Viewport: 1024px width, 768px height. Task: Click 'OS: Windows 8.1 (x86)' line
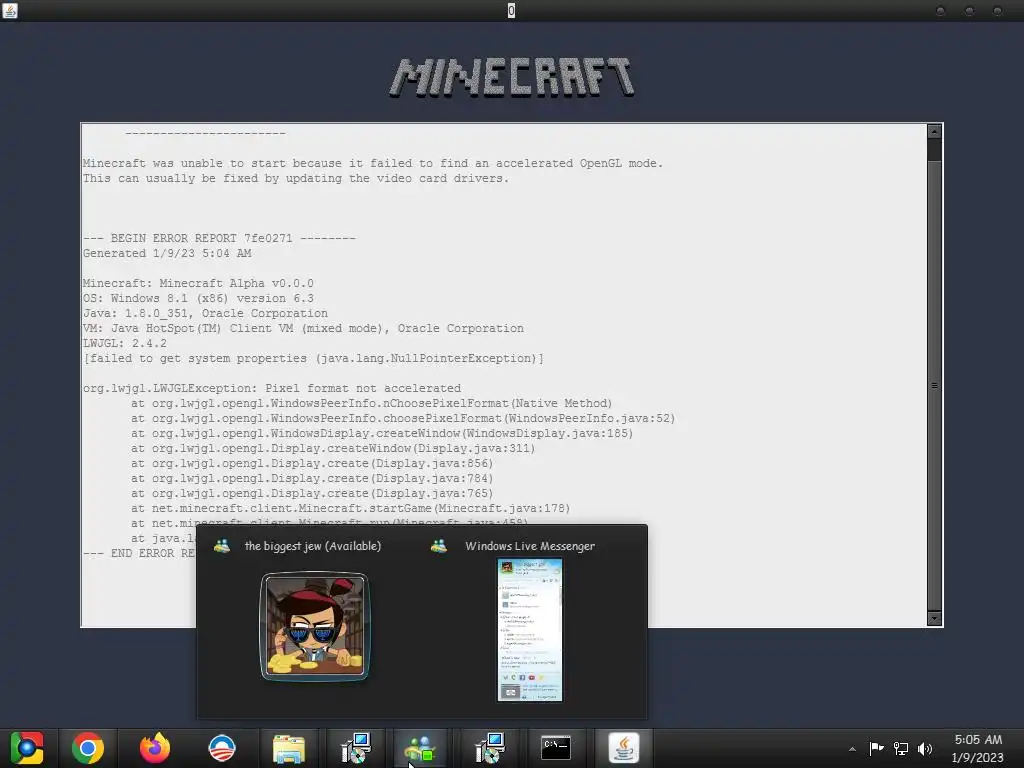pyautogui.click(x=198, y=298)
